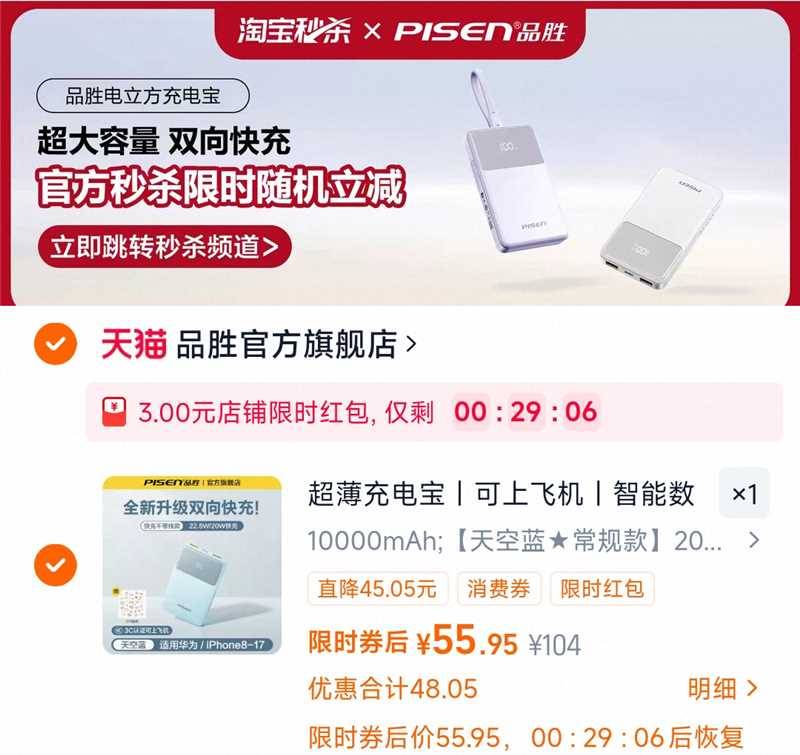Click the PISEN品胜 brand logo
The image size is (800, 755).
[x=481, y=31]
